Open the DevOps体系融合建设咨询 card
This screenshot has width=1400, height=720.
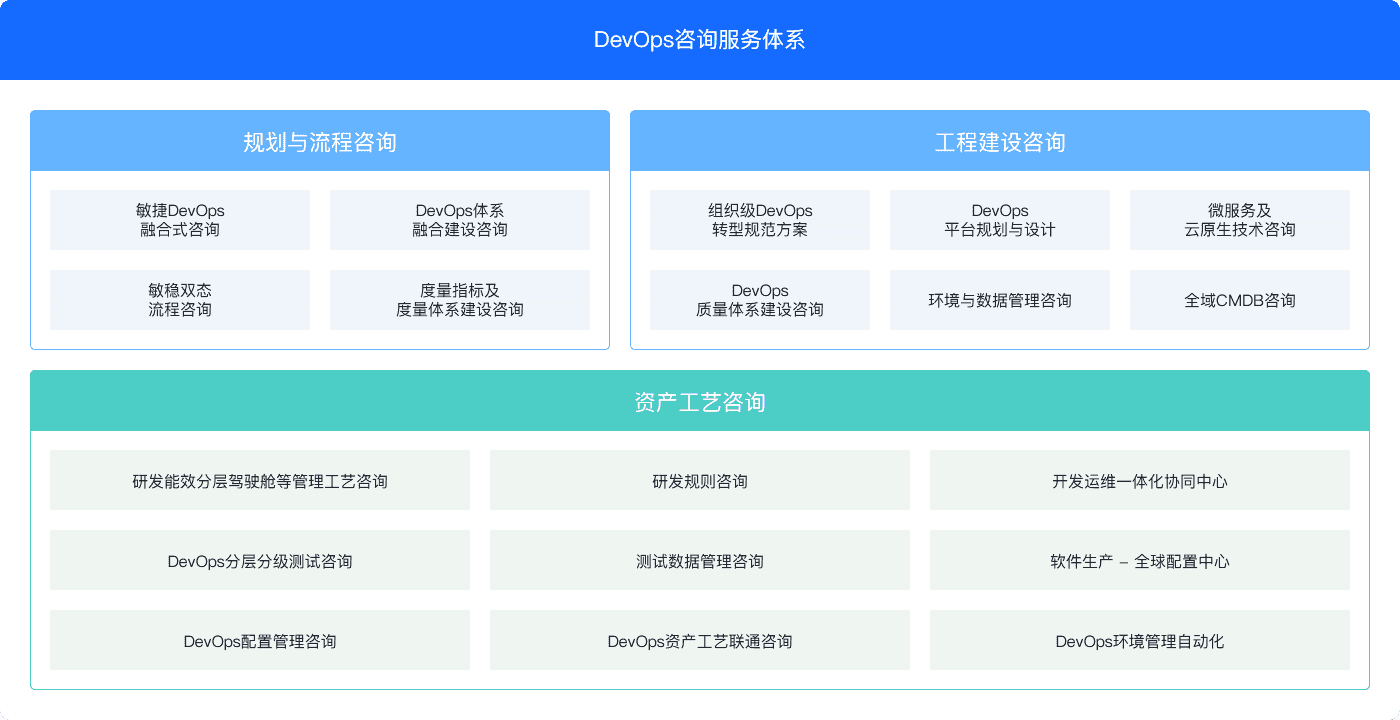tap(460, 219)
